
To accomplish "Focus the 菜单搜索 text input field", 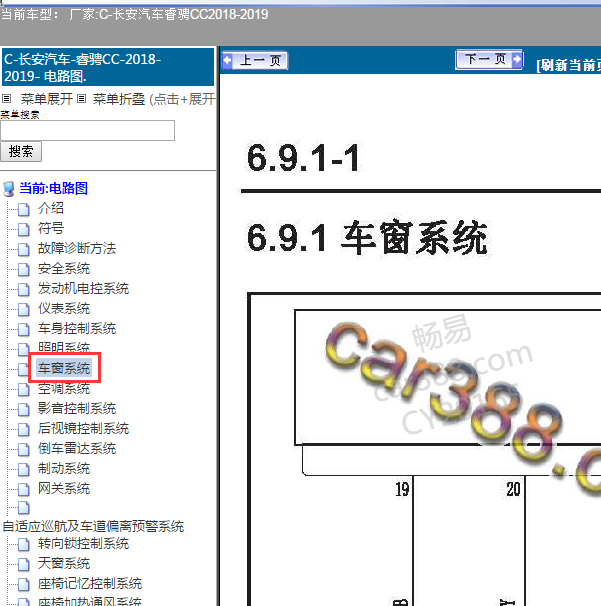I will 88,131.
